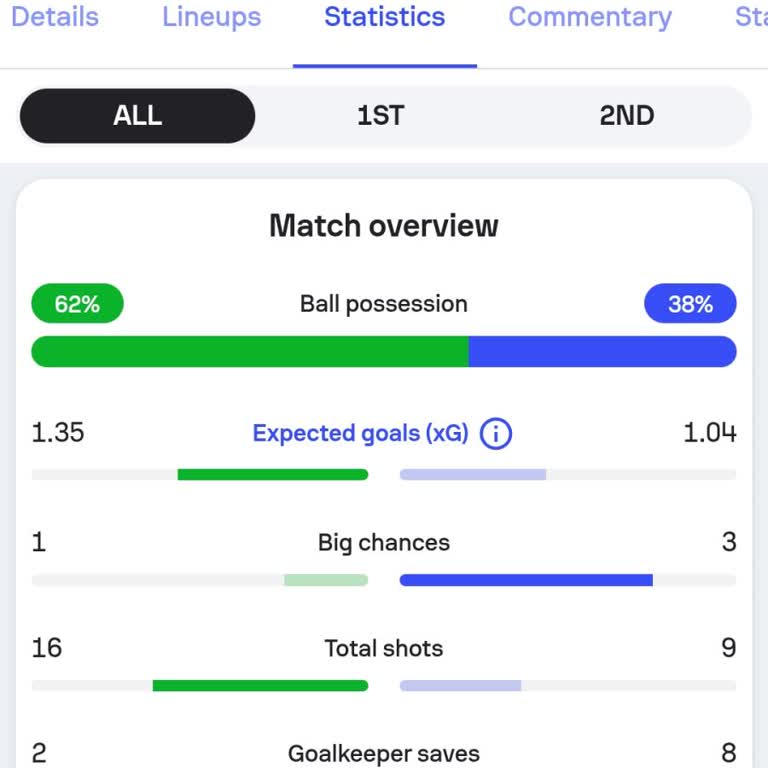This screenshot has width=768, height=768.
Task: Show 1ST half statistics
Action: [x=381, y=116]
